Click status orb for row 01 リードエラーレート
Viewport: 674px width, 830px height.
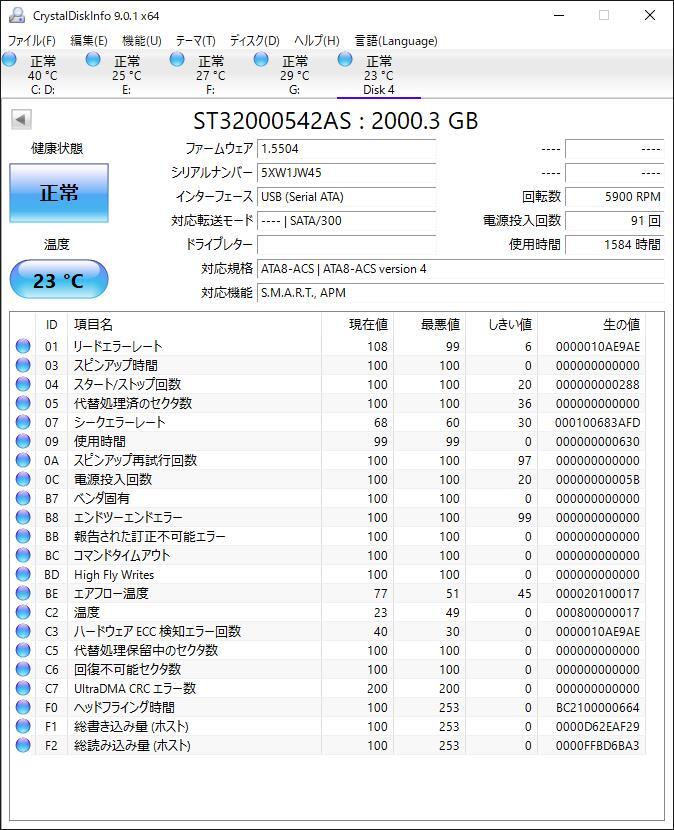[x=23, y=346]
